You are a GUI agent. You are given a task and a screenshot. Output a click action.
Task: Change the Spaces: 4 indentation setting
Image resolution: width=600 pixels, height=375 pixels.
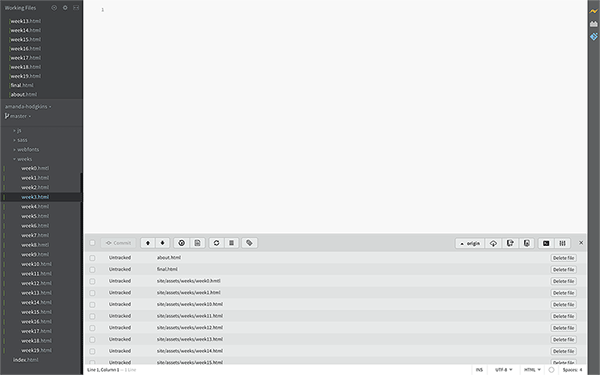tap(572, 370)
